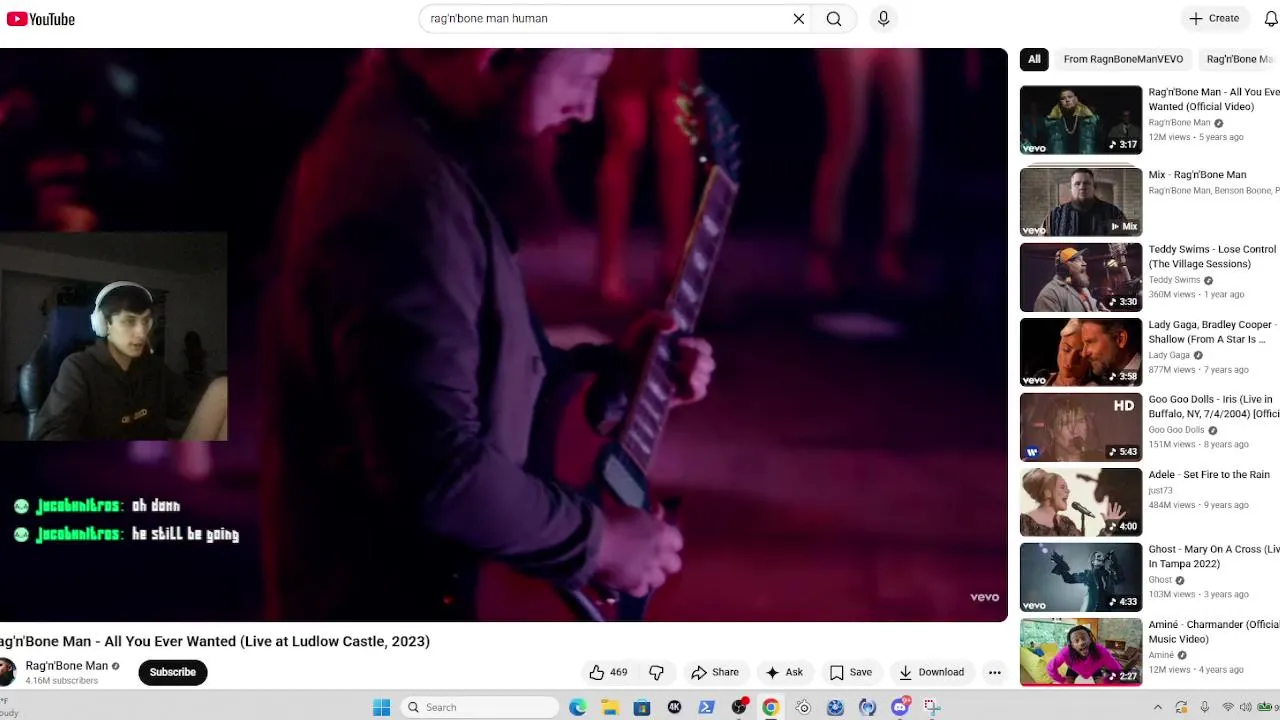Select the 'From RagnBoneManVEVO' chip
Viewport: 1280px width, 720px height.
coord(1123,59)
